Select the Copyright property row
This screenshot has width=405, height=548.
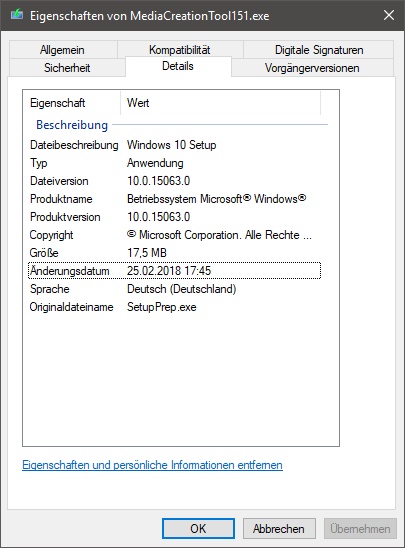[174, 235]
